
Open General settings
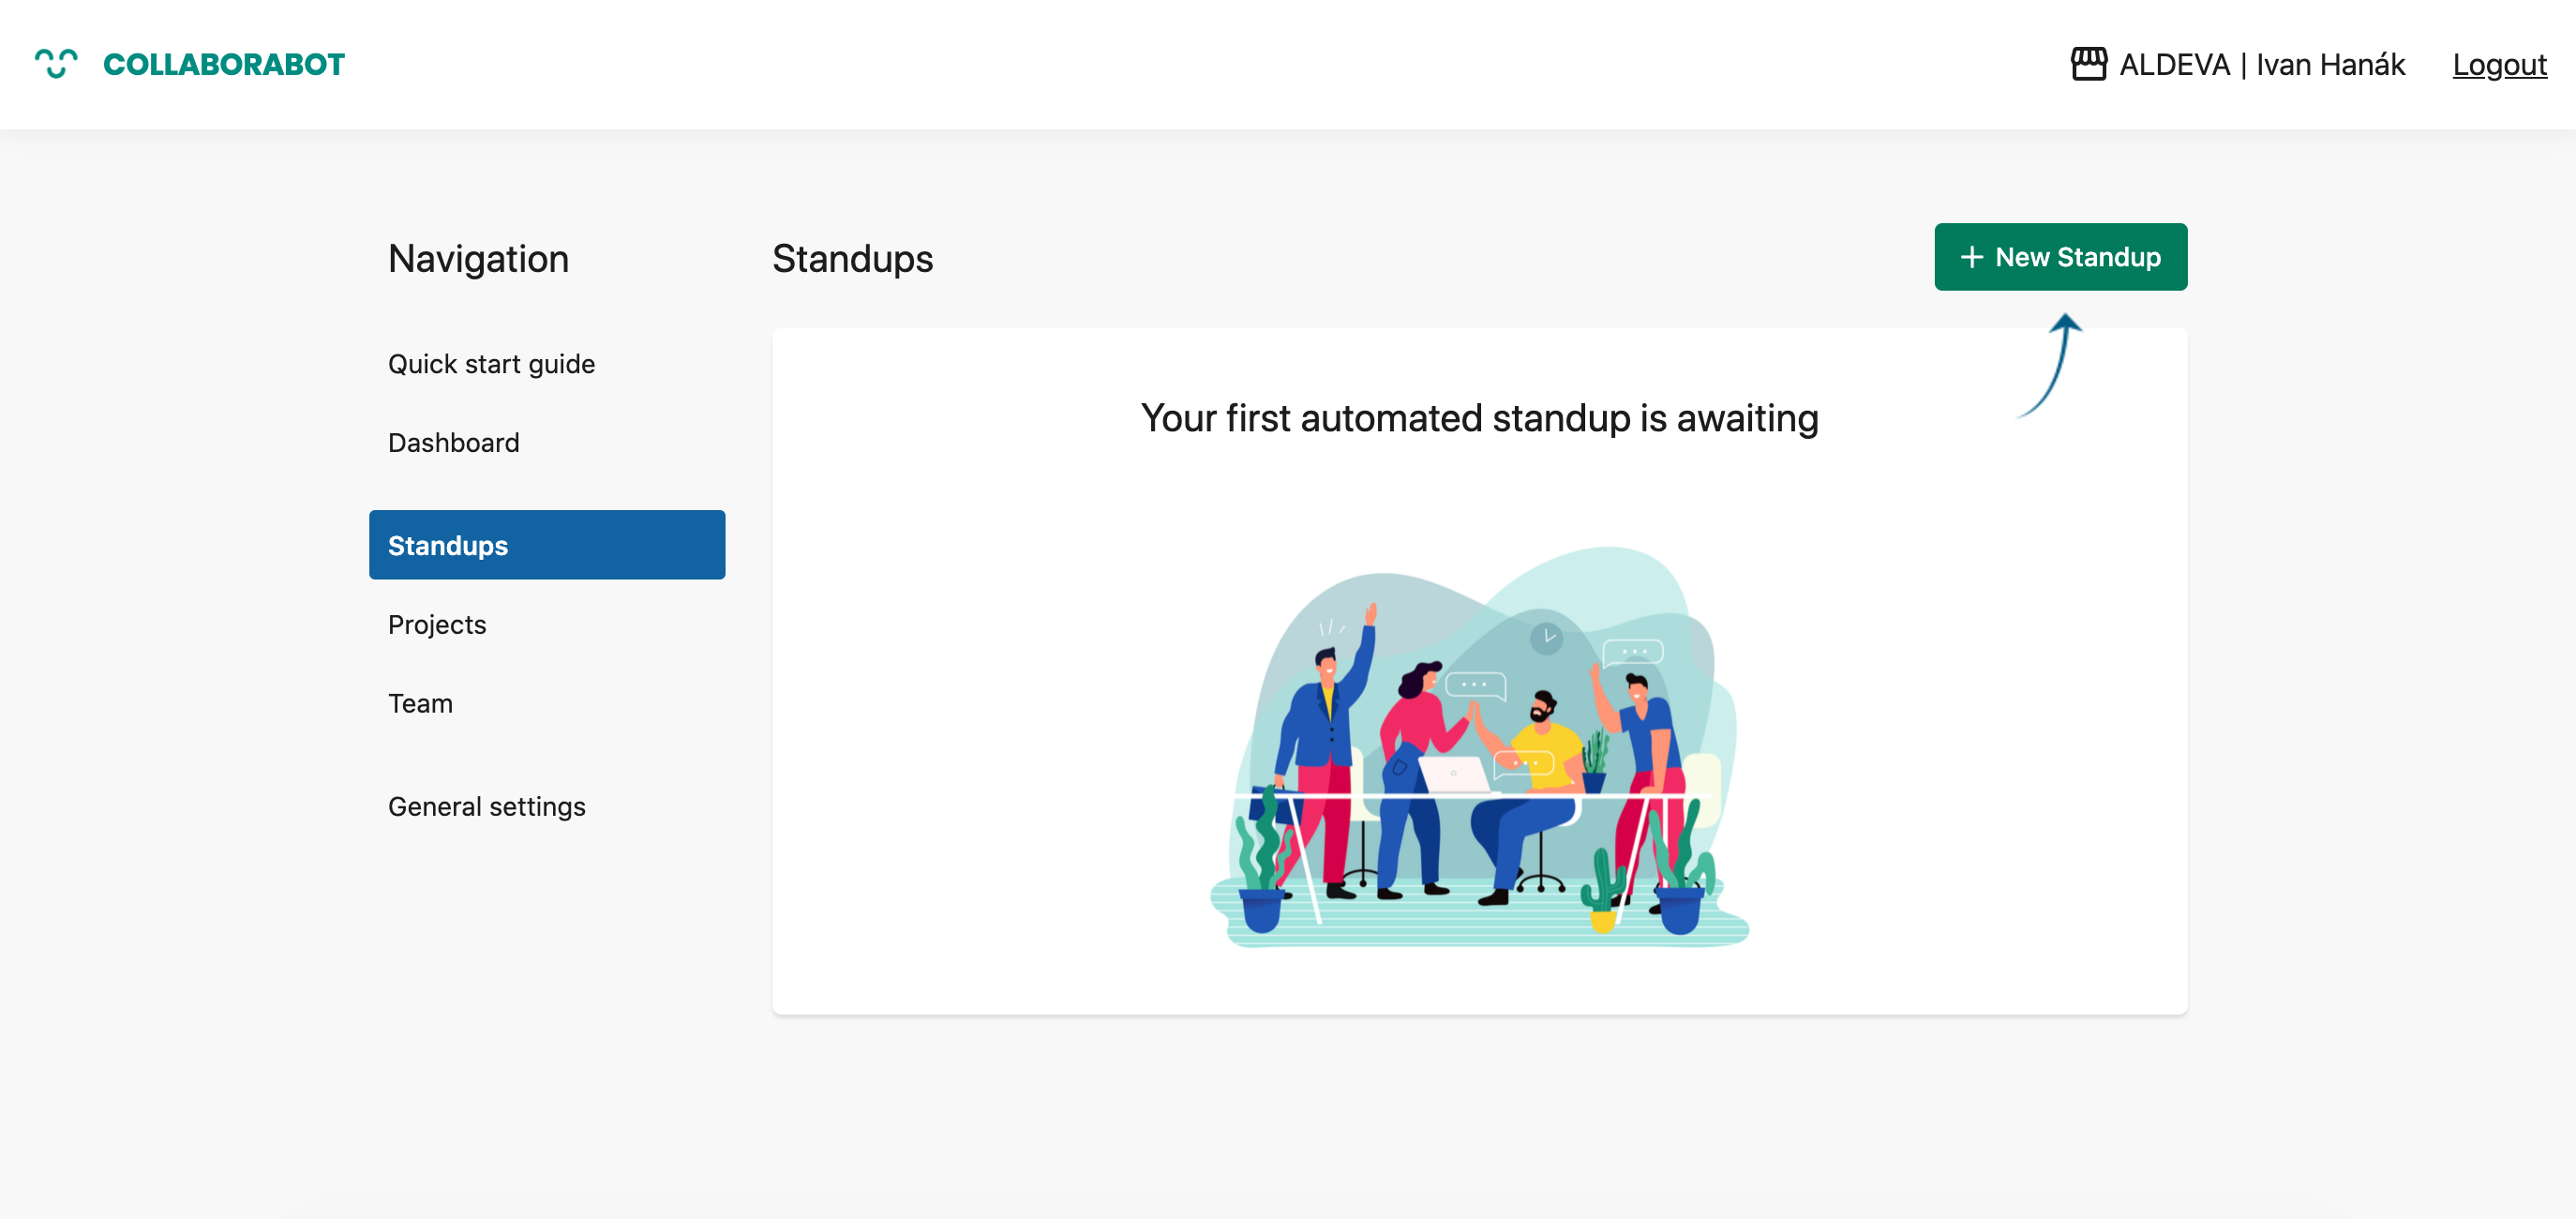[x=486, y=807]
